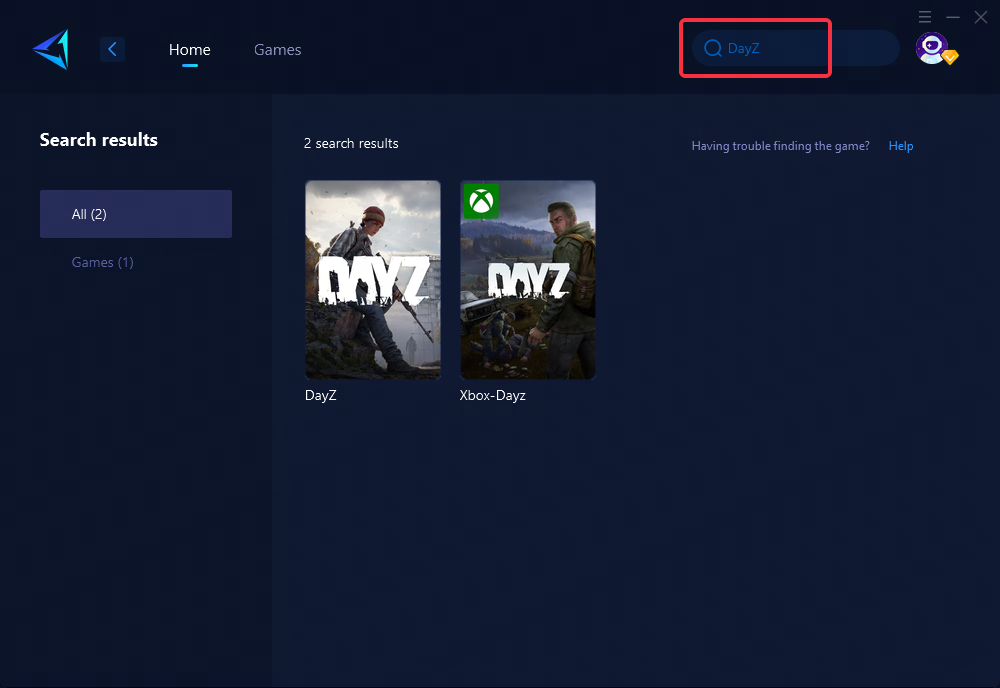1000x688 pixels.
Task: Select the All (2) filter
Action: [136, 214]
